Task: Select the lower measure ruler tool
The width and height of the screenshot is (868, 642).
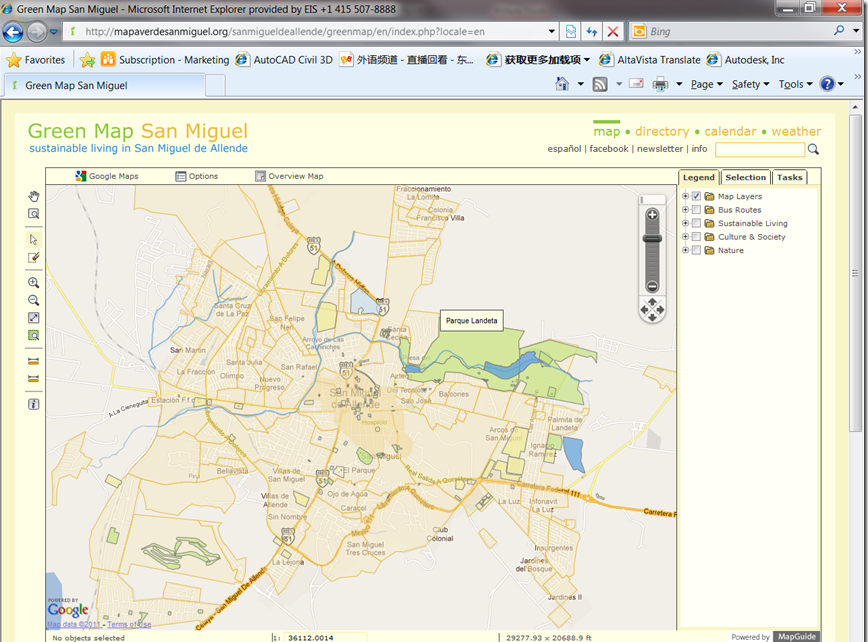Action: [34, 379]
